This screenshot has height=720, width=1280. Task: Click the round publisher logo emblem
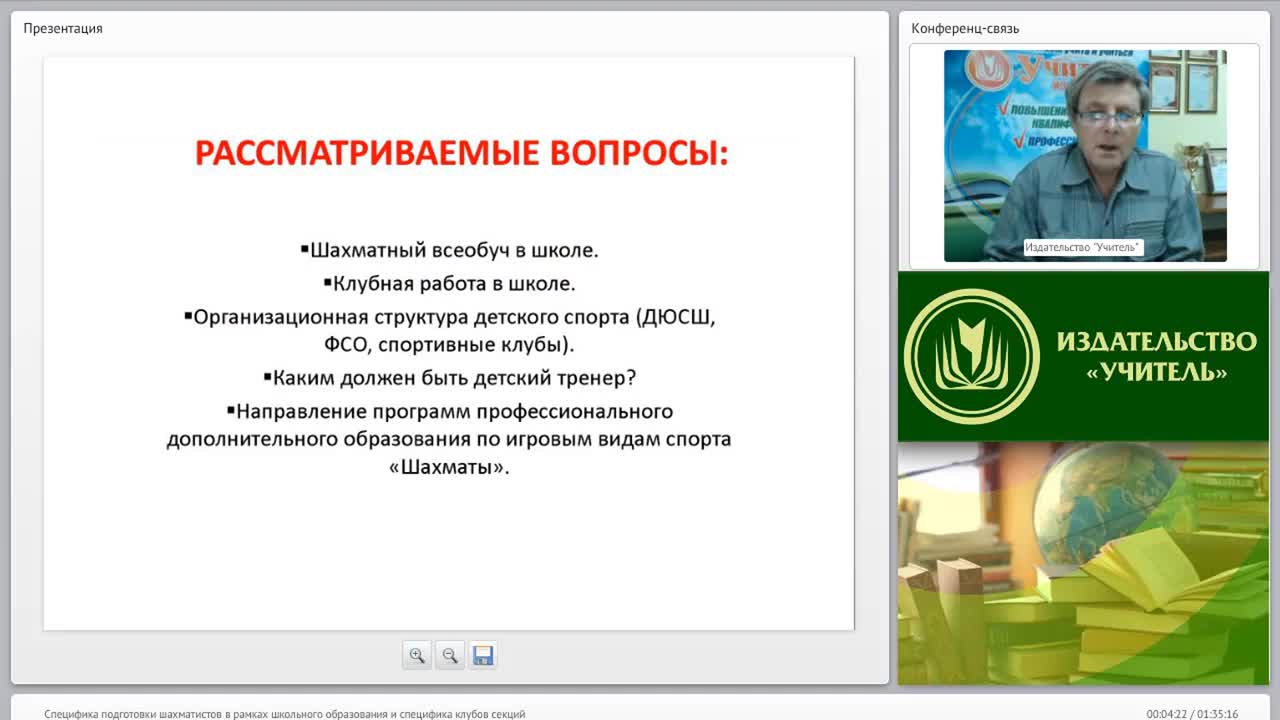tap(972, 356)
